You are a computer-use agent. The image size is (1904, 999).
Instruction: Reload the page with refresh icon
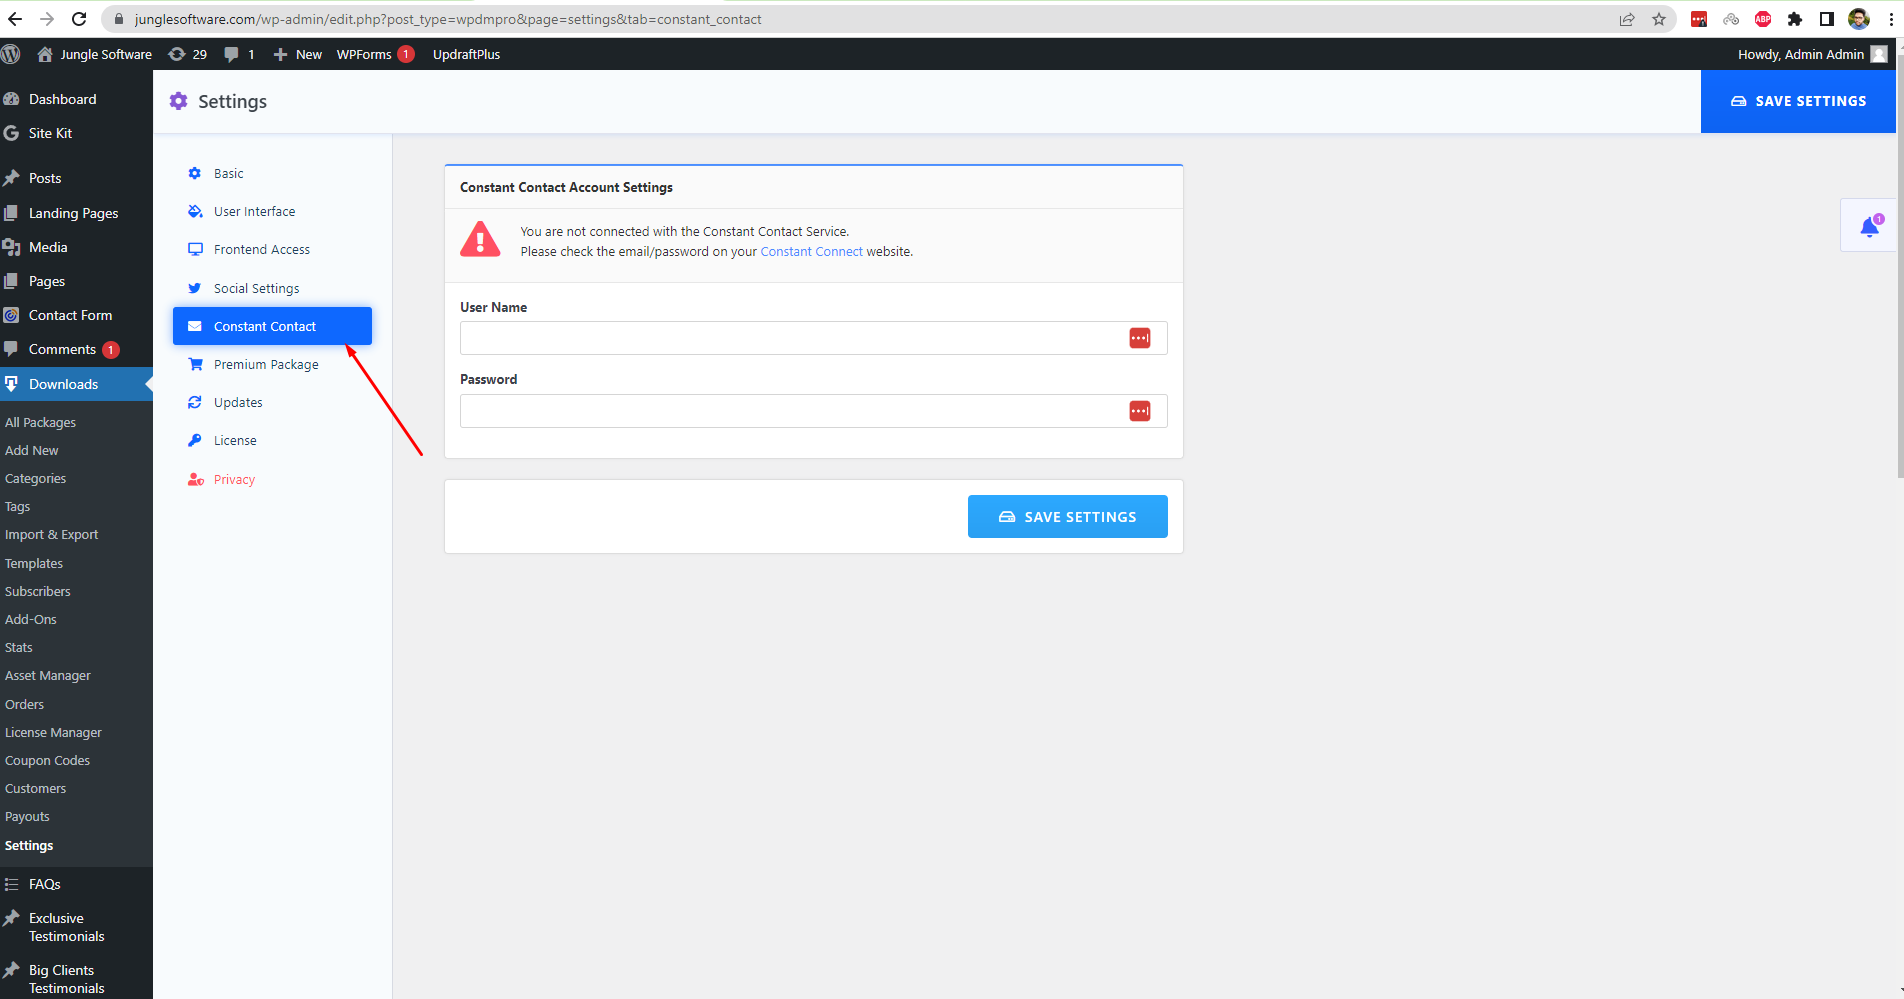(x=80, y=19)
